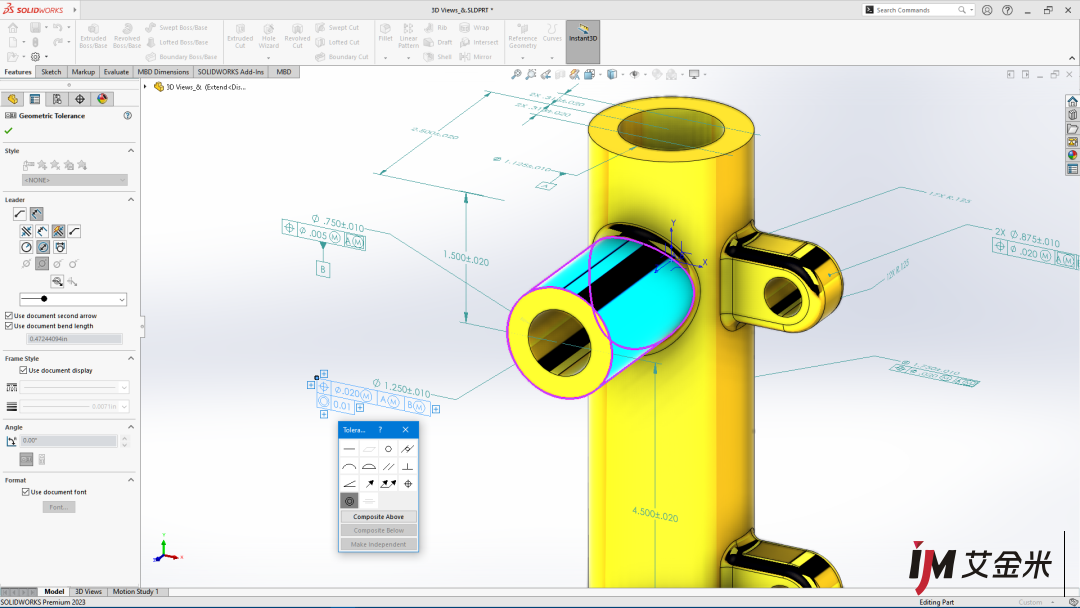The height and width of the screenshot is (608, 1080).
Task: Confirm Geometric Tolerance with green checkmark
Action: (8, 130)
